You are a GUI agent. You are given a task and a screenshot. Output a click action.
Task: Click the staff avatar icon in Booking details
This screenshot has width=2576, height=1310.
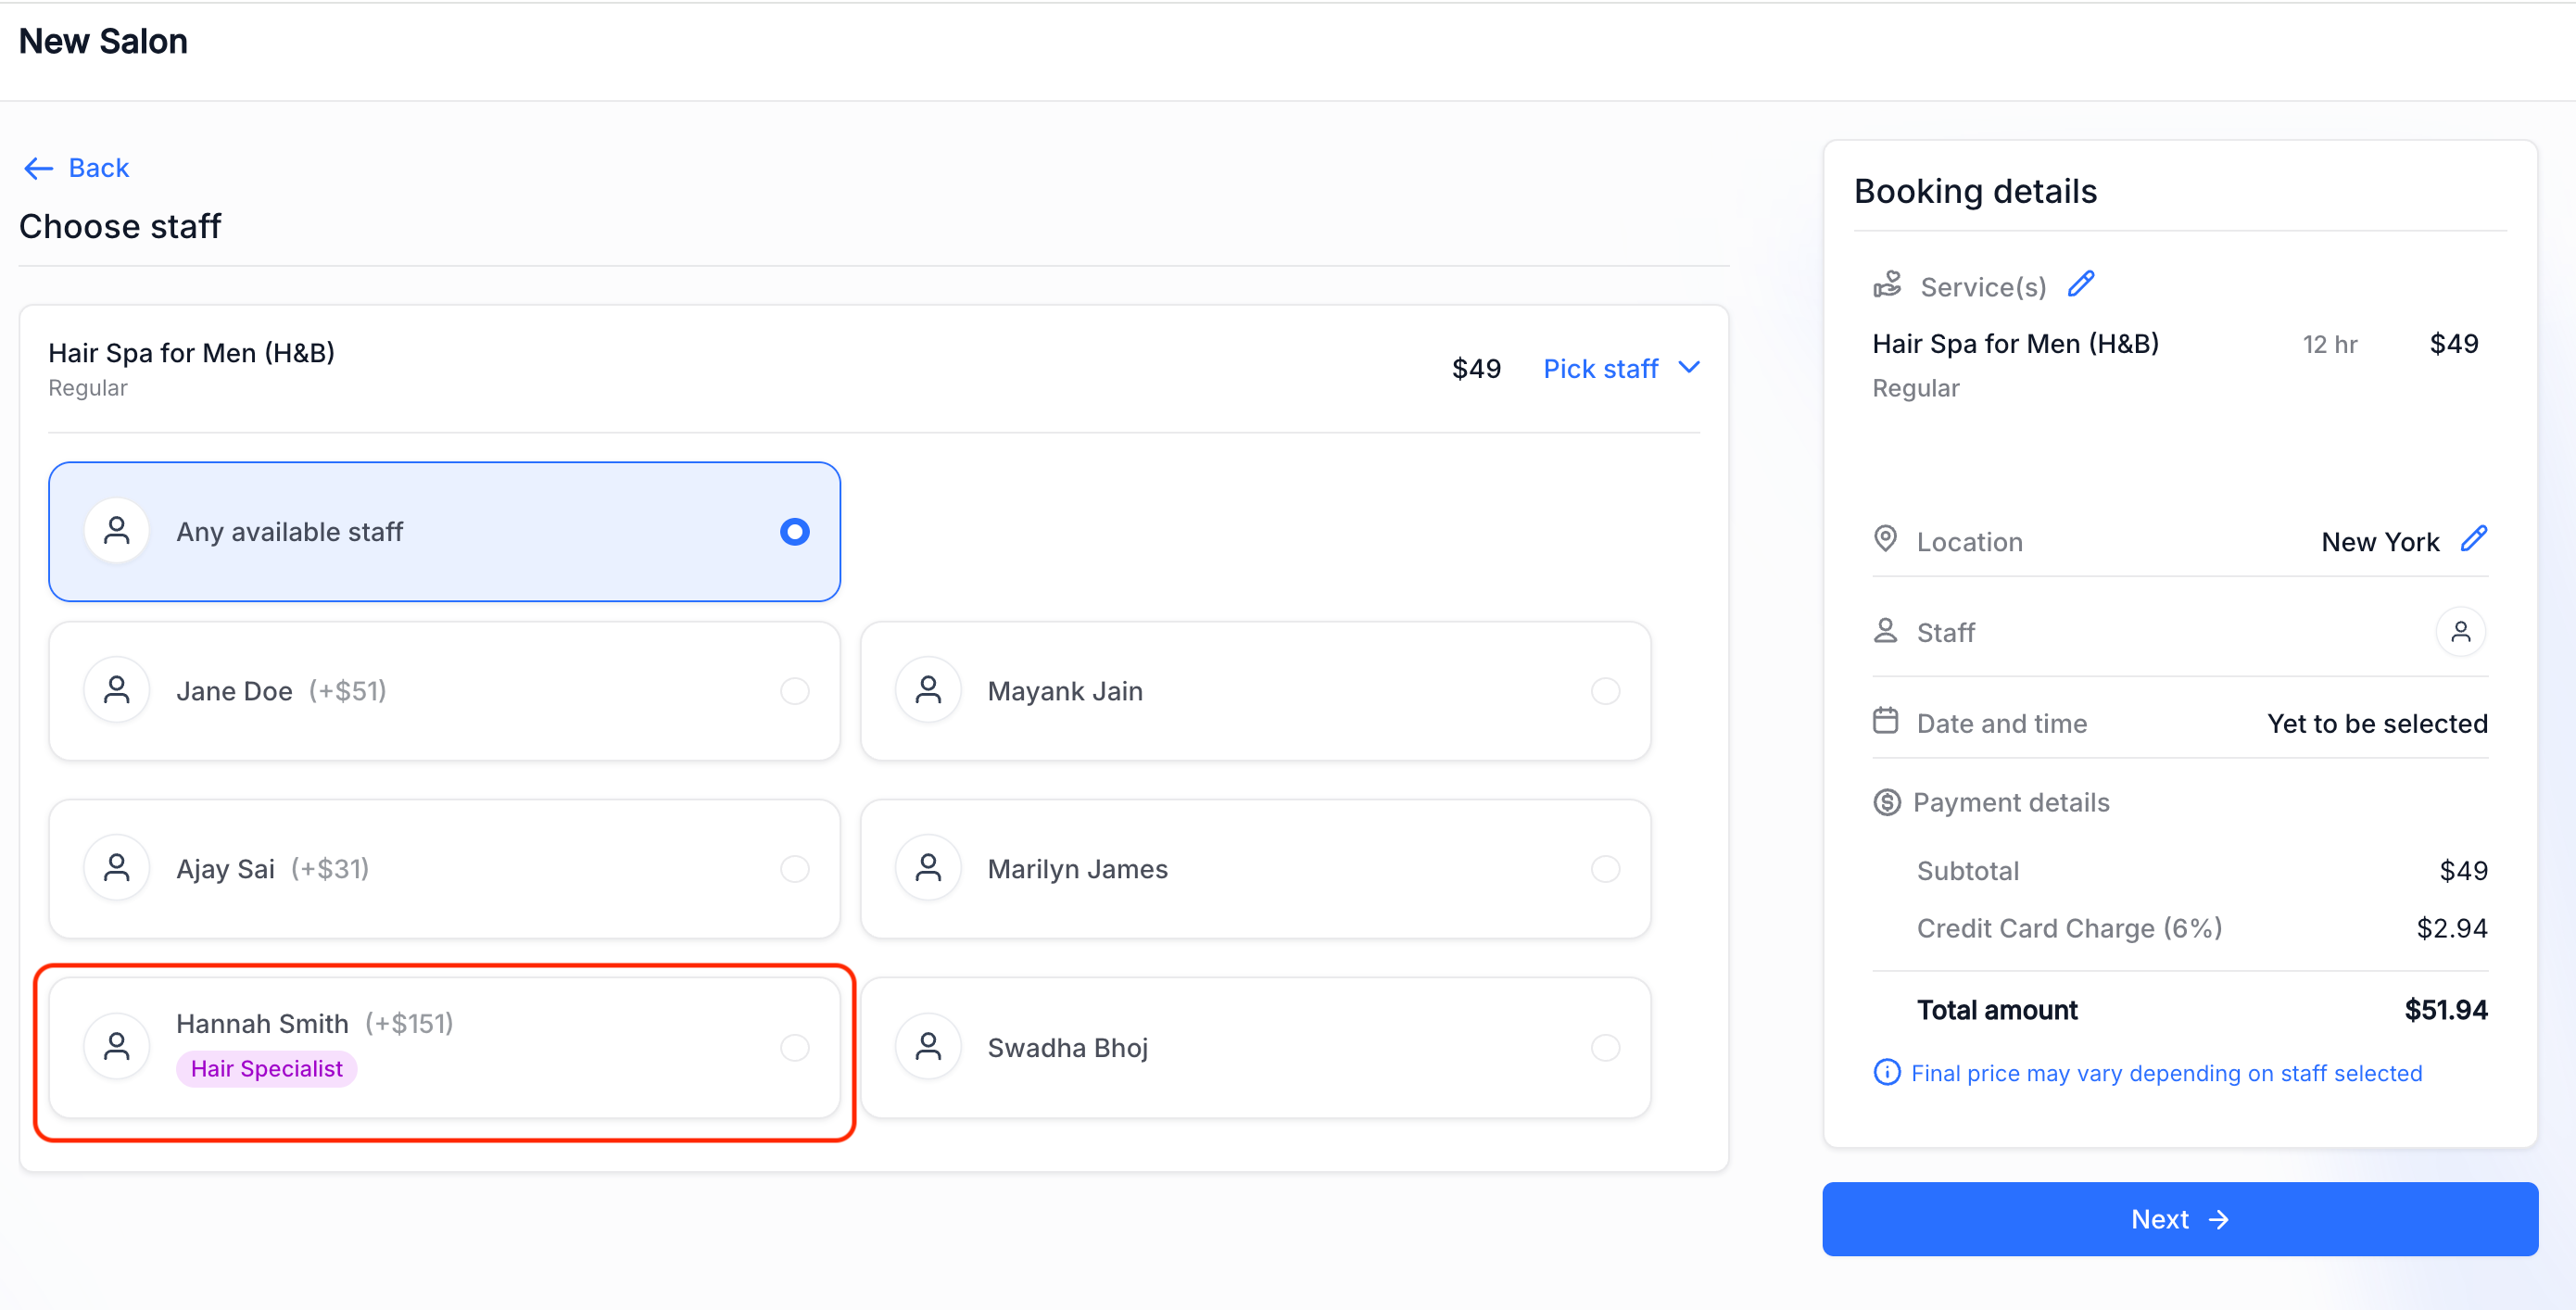coord(2461,632)
